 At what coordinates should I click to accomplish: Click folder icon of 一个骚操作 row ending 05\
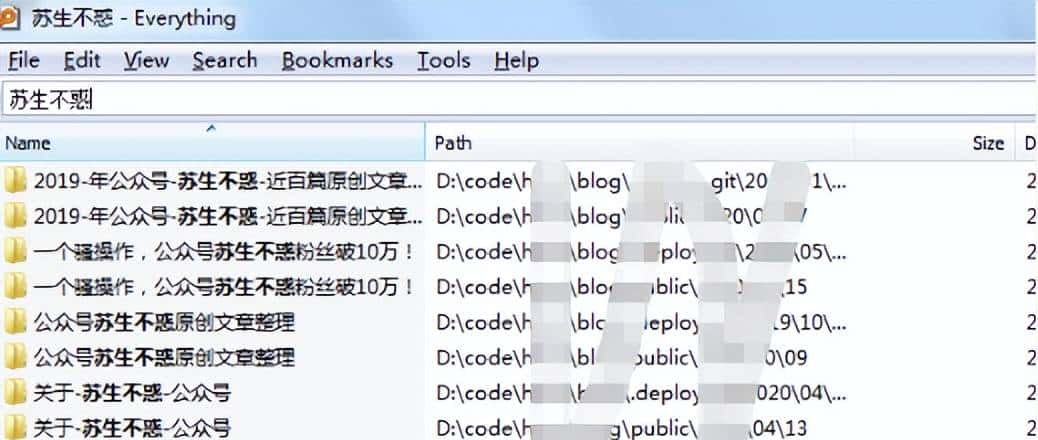click(15, 251)
